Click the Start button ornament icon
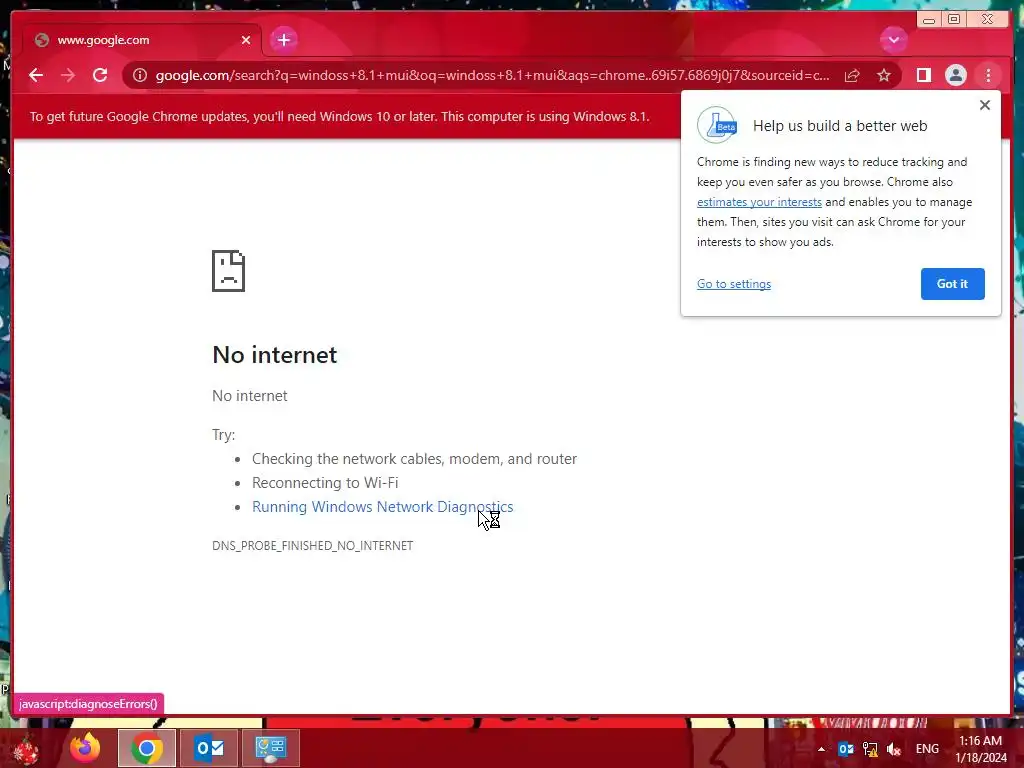The height and width of the screenshot is (768, 1024). coord(26,749)
